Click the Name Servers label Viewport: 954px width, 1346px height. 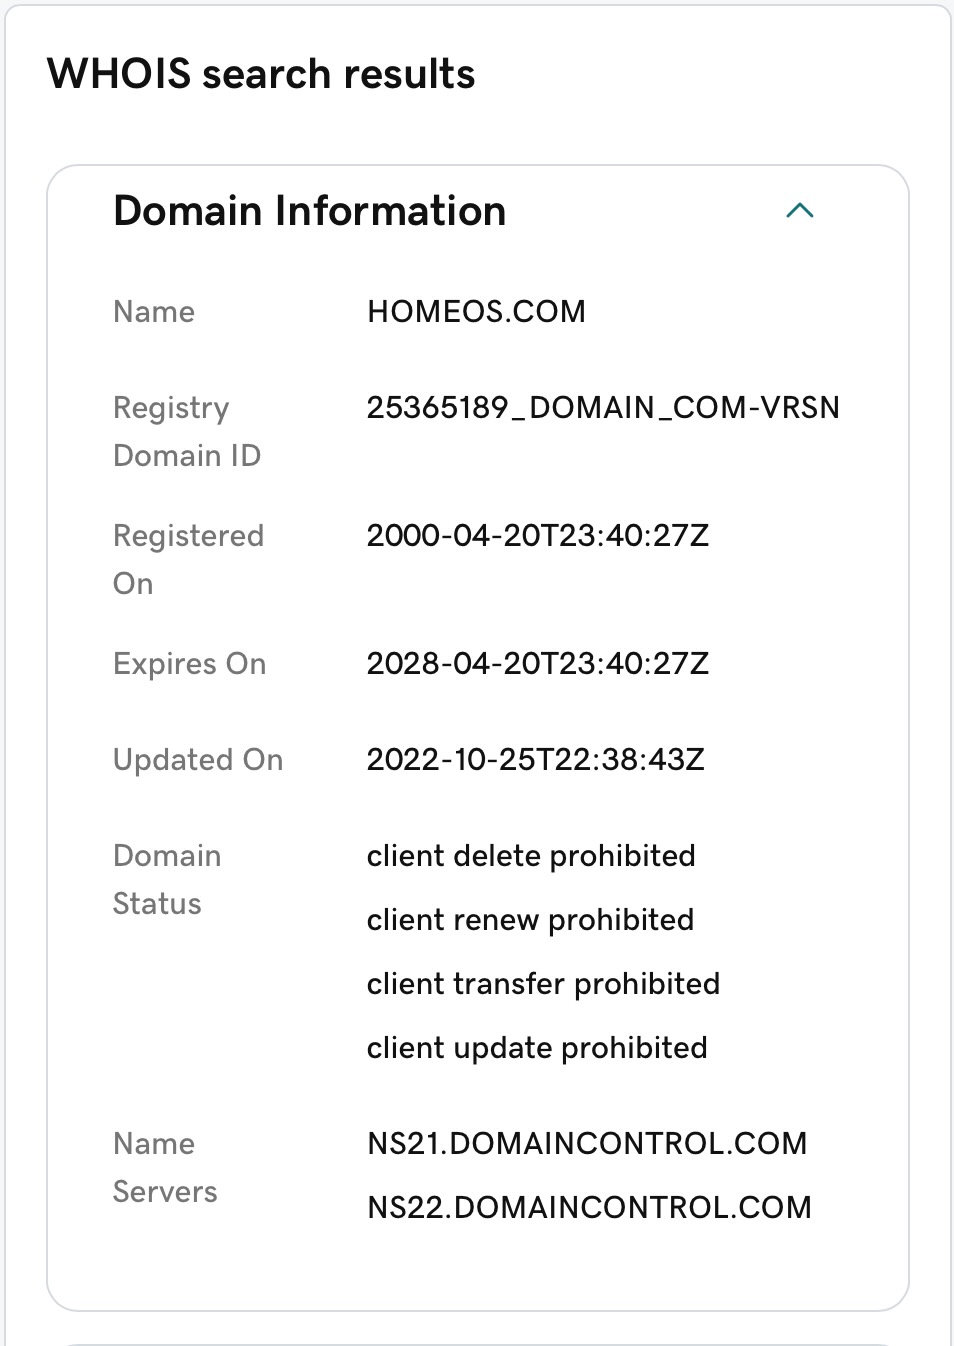point(165,1168)
